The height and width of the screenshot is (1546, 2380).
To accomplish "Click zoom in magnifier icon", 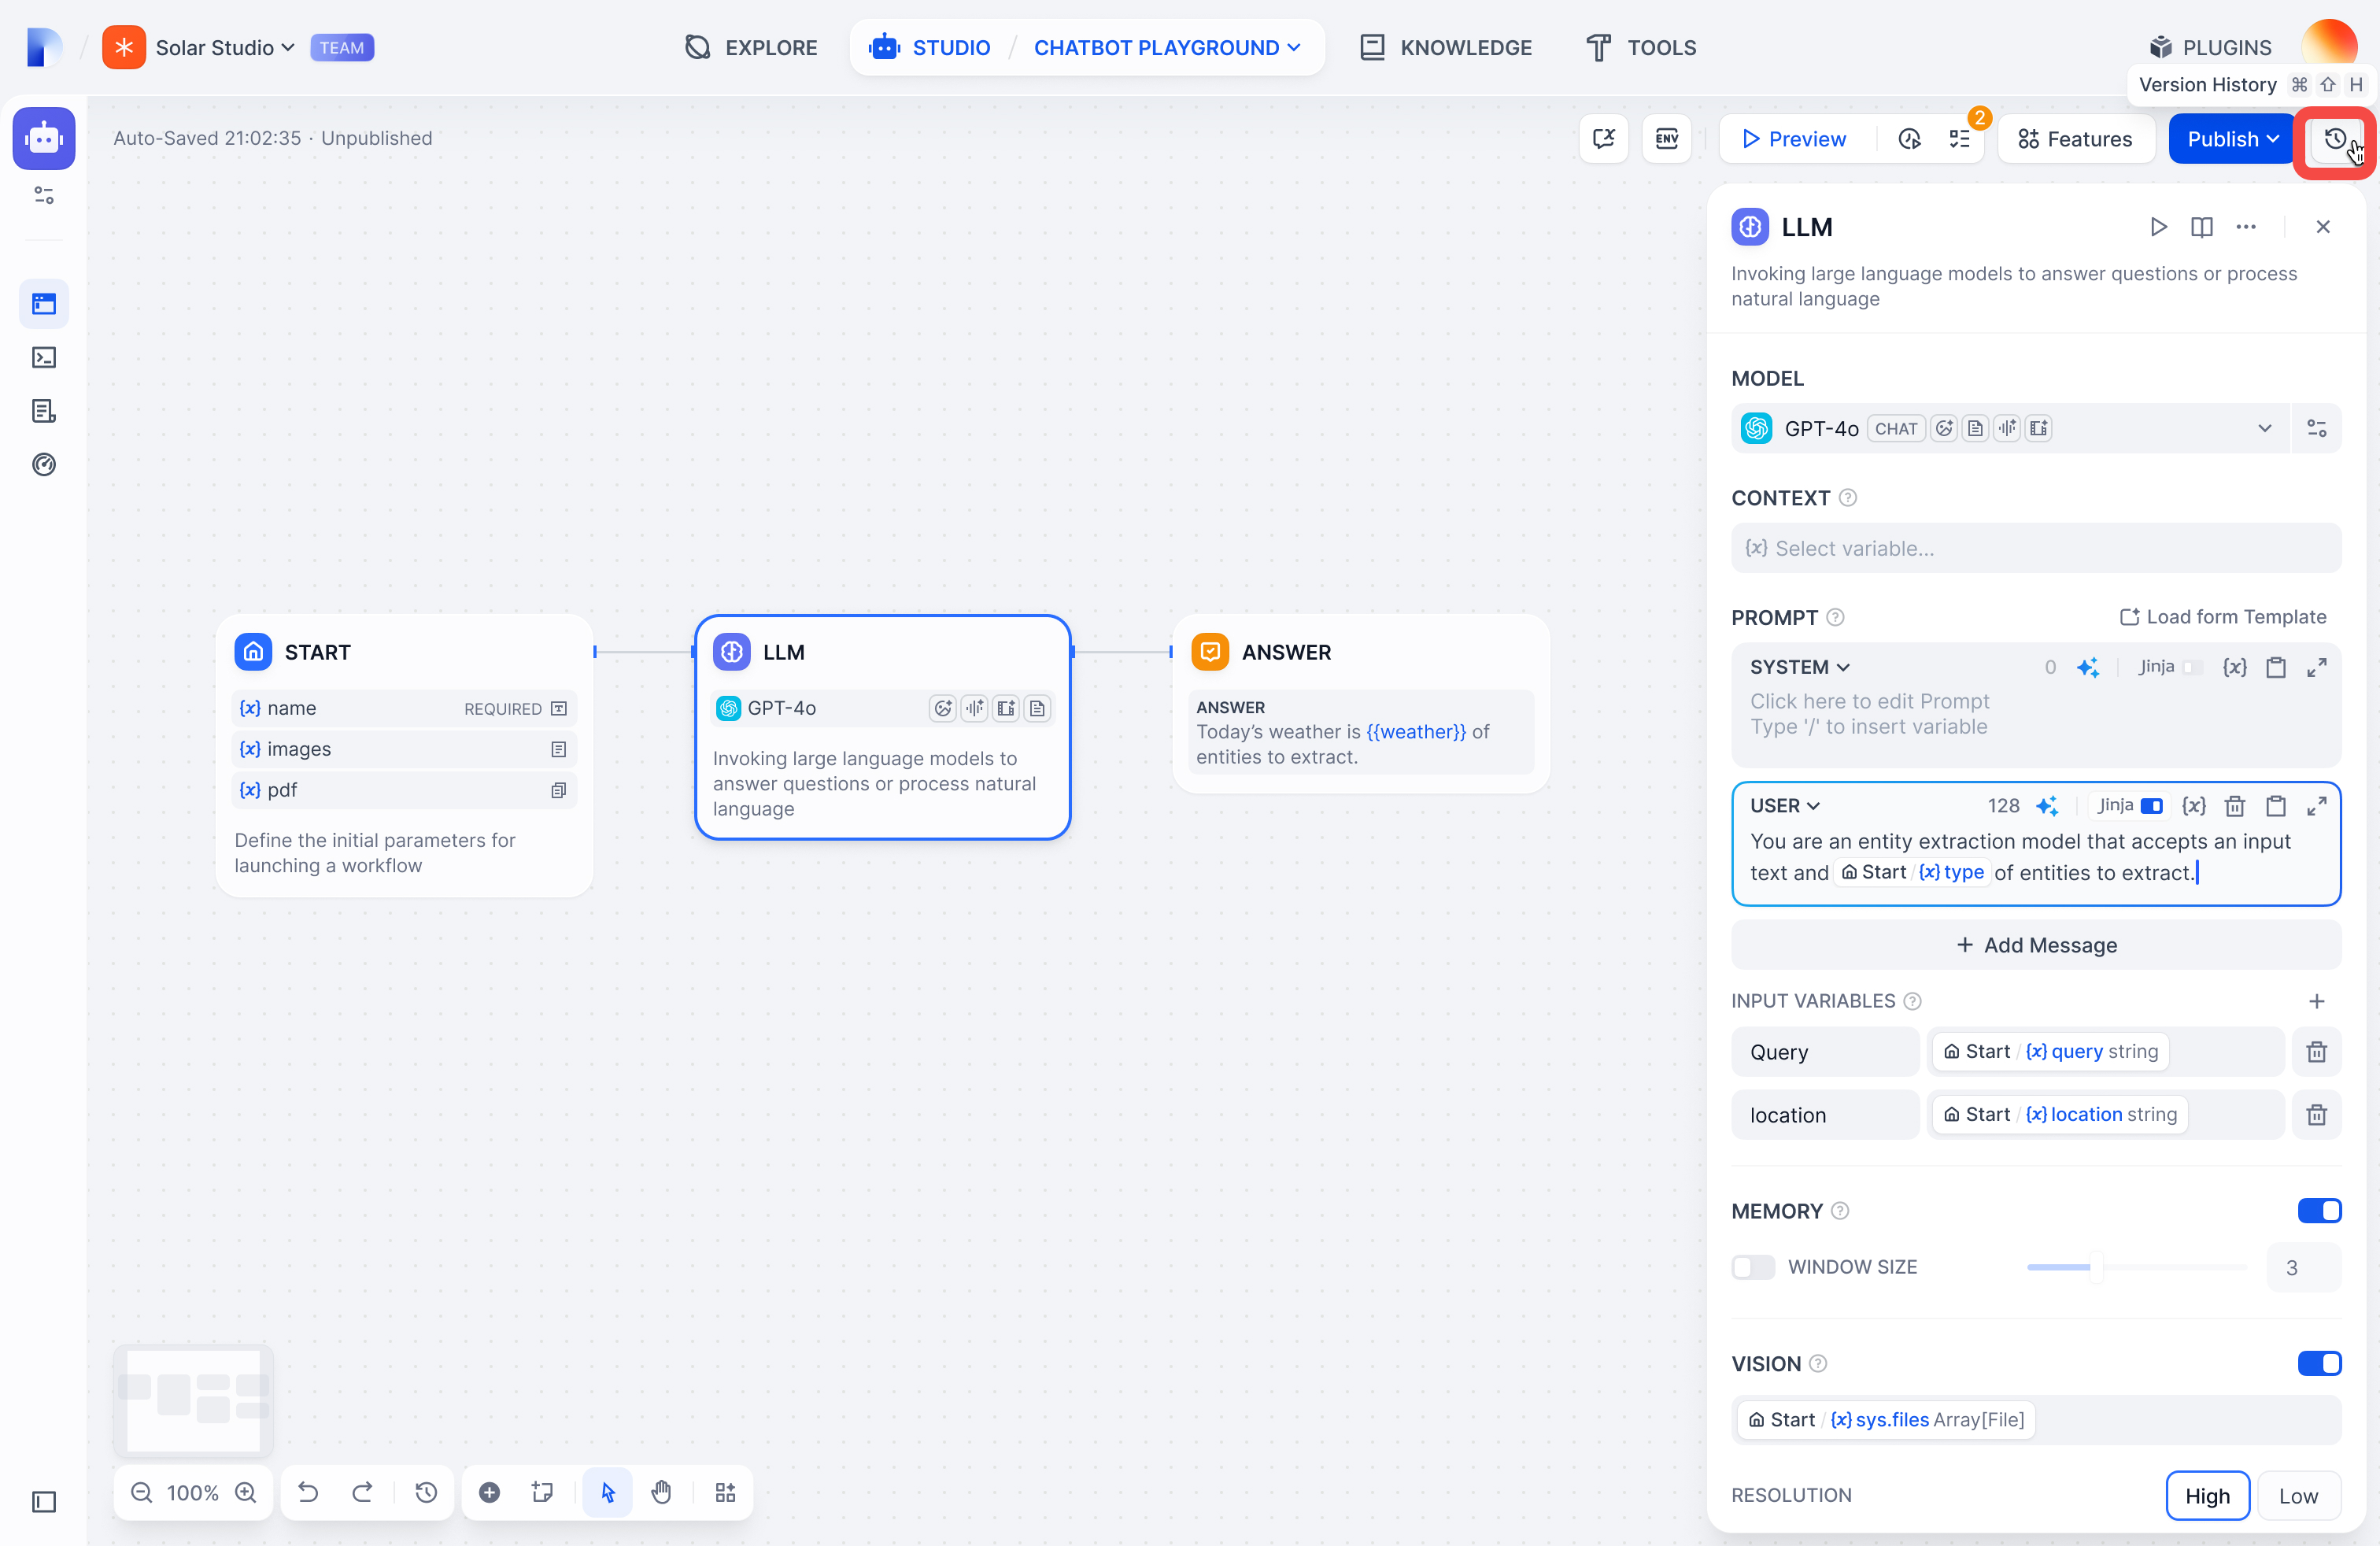I will [x=246, y=1492].
